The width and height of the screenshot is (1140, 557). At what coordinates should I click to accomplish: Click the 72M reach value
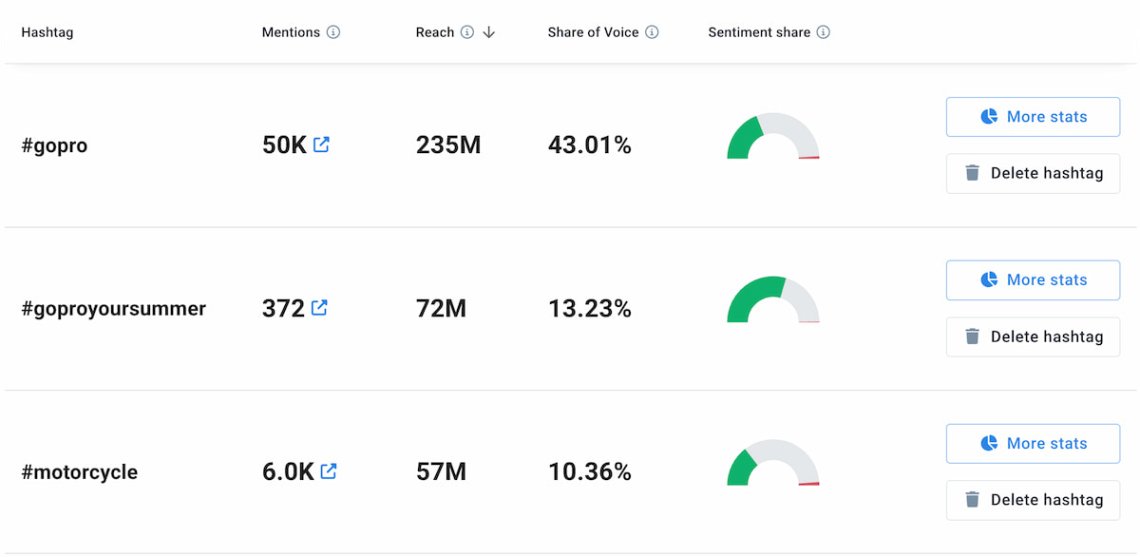click(441, 309)
